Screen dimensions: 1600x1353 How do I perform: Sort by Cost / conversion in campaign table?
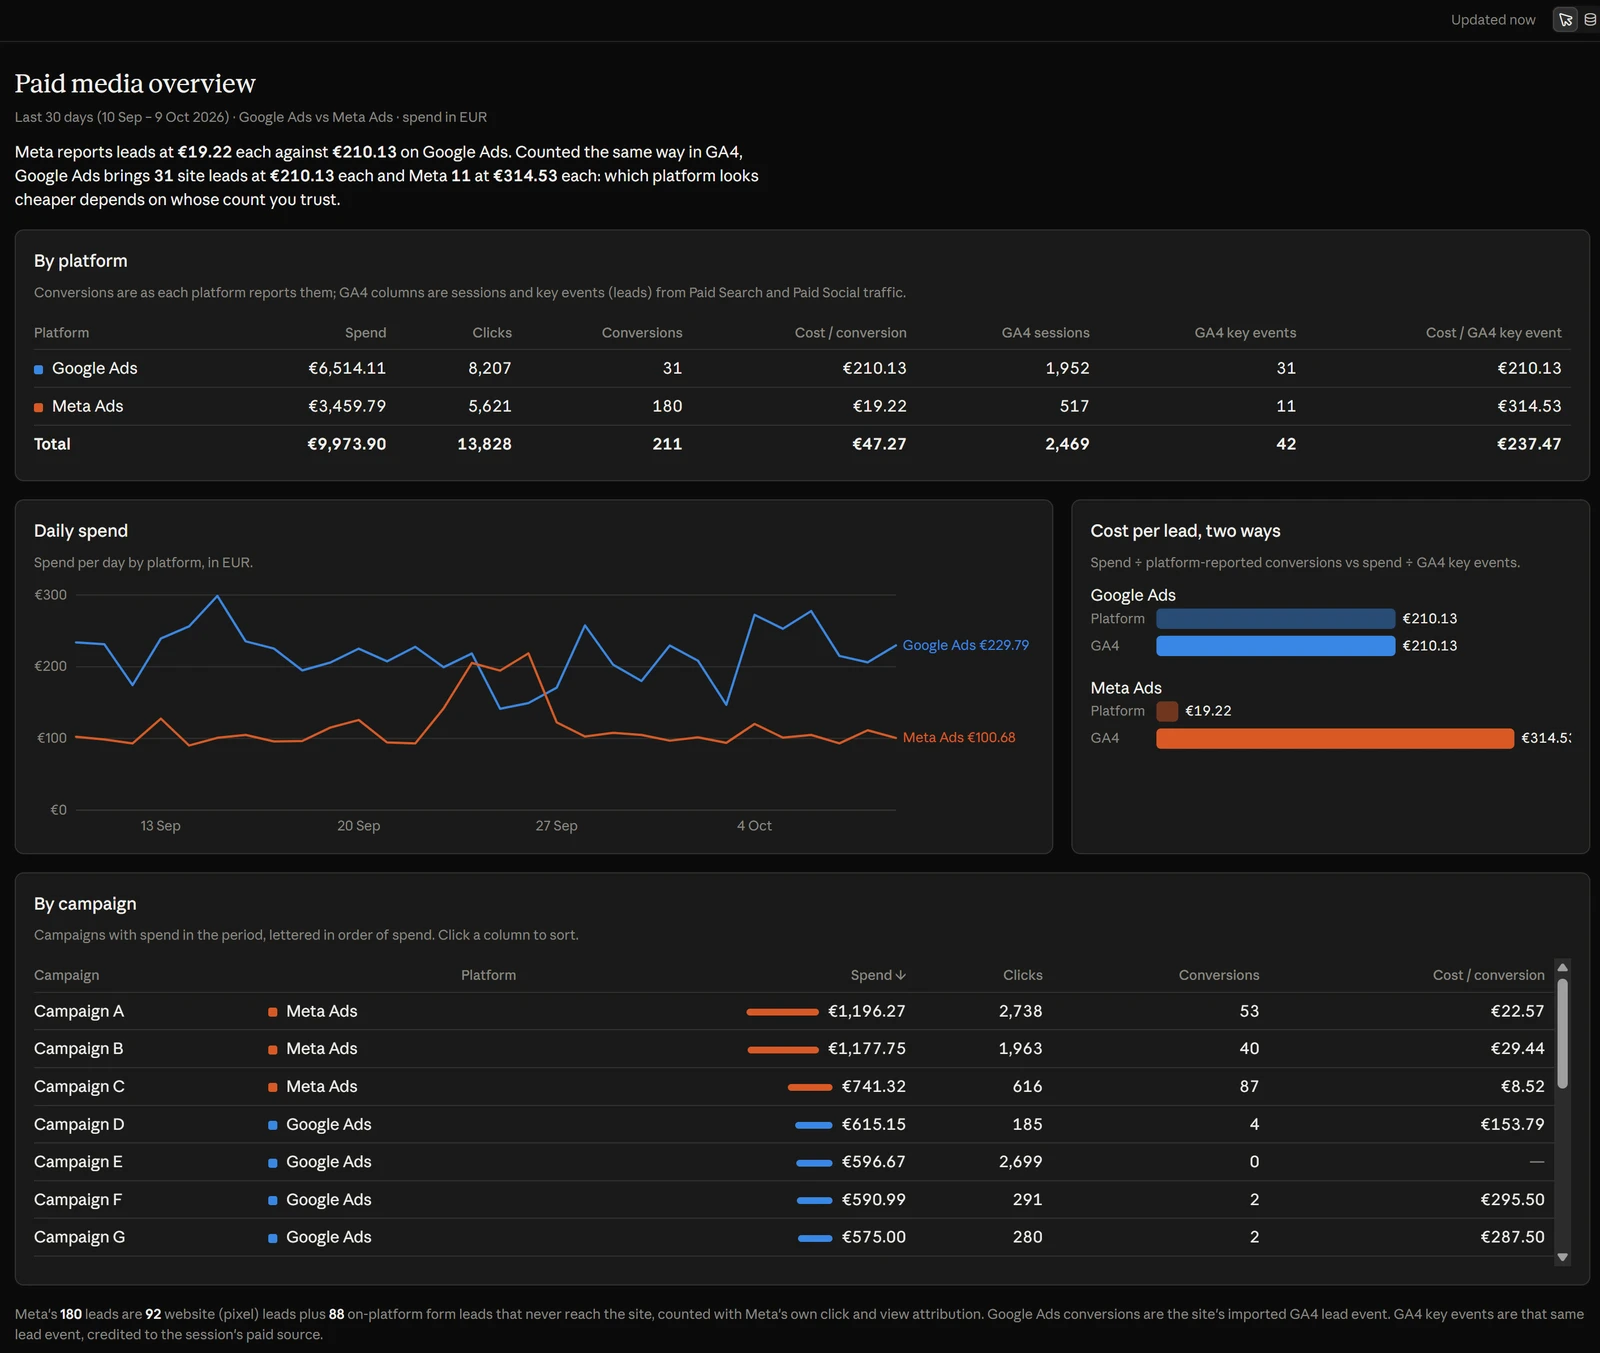coord(1488,975)
